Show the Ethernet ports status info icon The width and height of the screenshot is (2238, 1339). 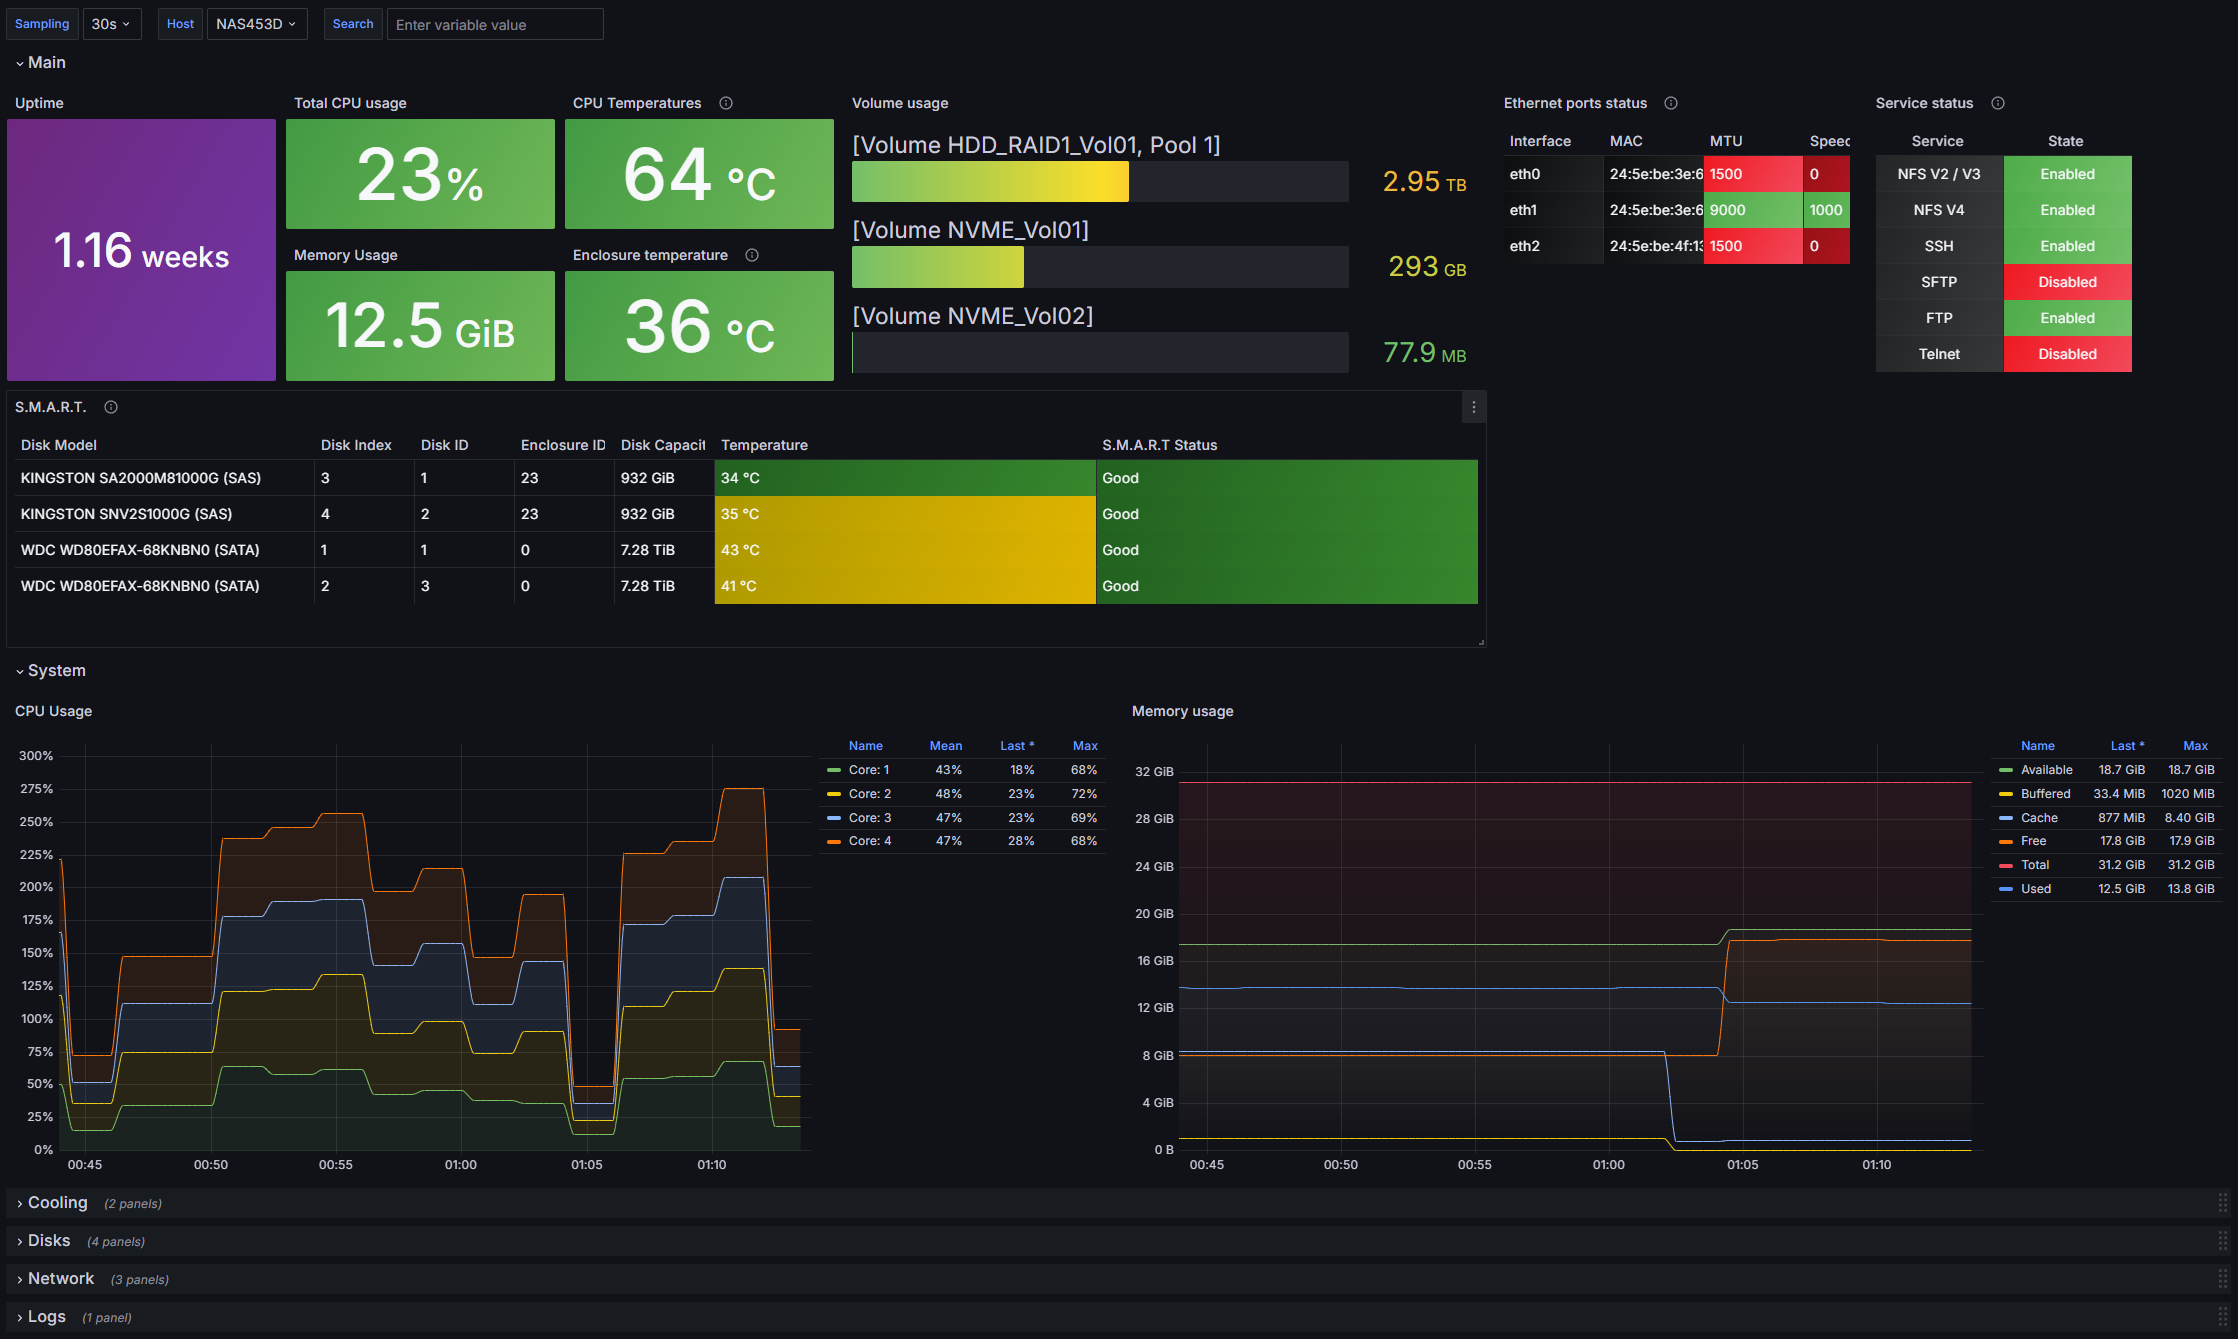point(1671,103)
